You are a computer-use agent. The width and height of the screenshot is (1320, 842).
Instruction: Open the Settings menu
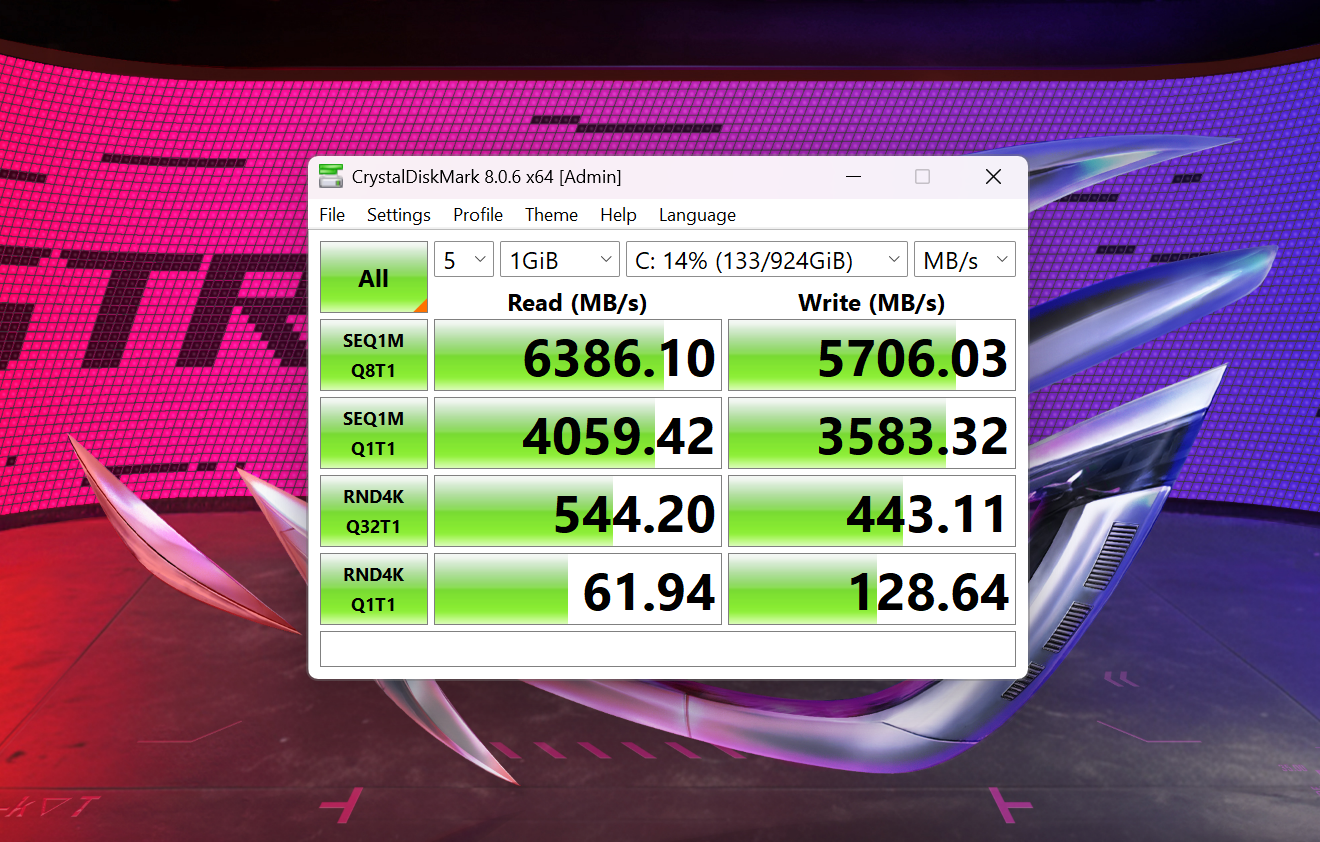coord(399,215)
